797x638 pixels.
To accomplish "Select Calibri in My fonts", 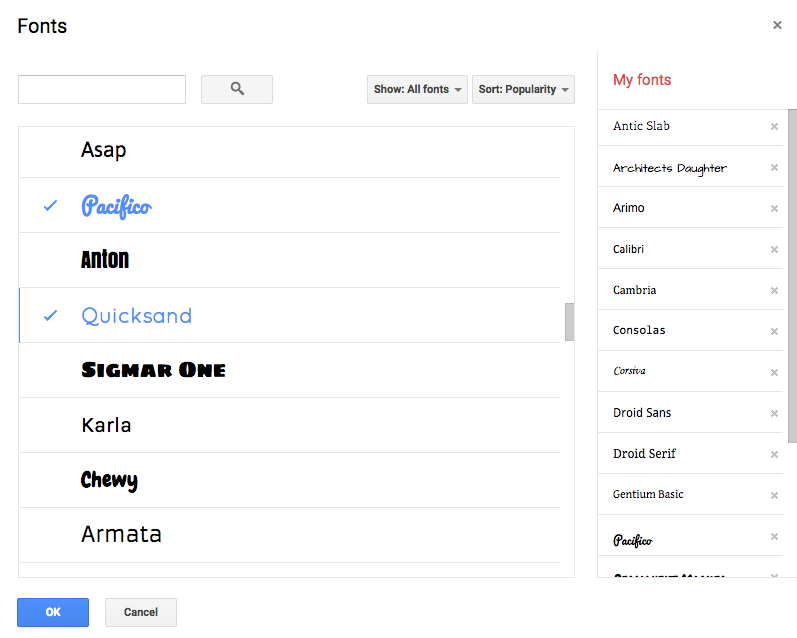I will click(x=628, y=249).
